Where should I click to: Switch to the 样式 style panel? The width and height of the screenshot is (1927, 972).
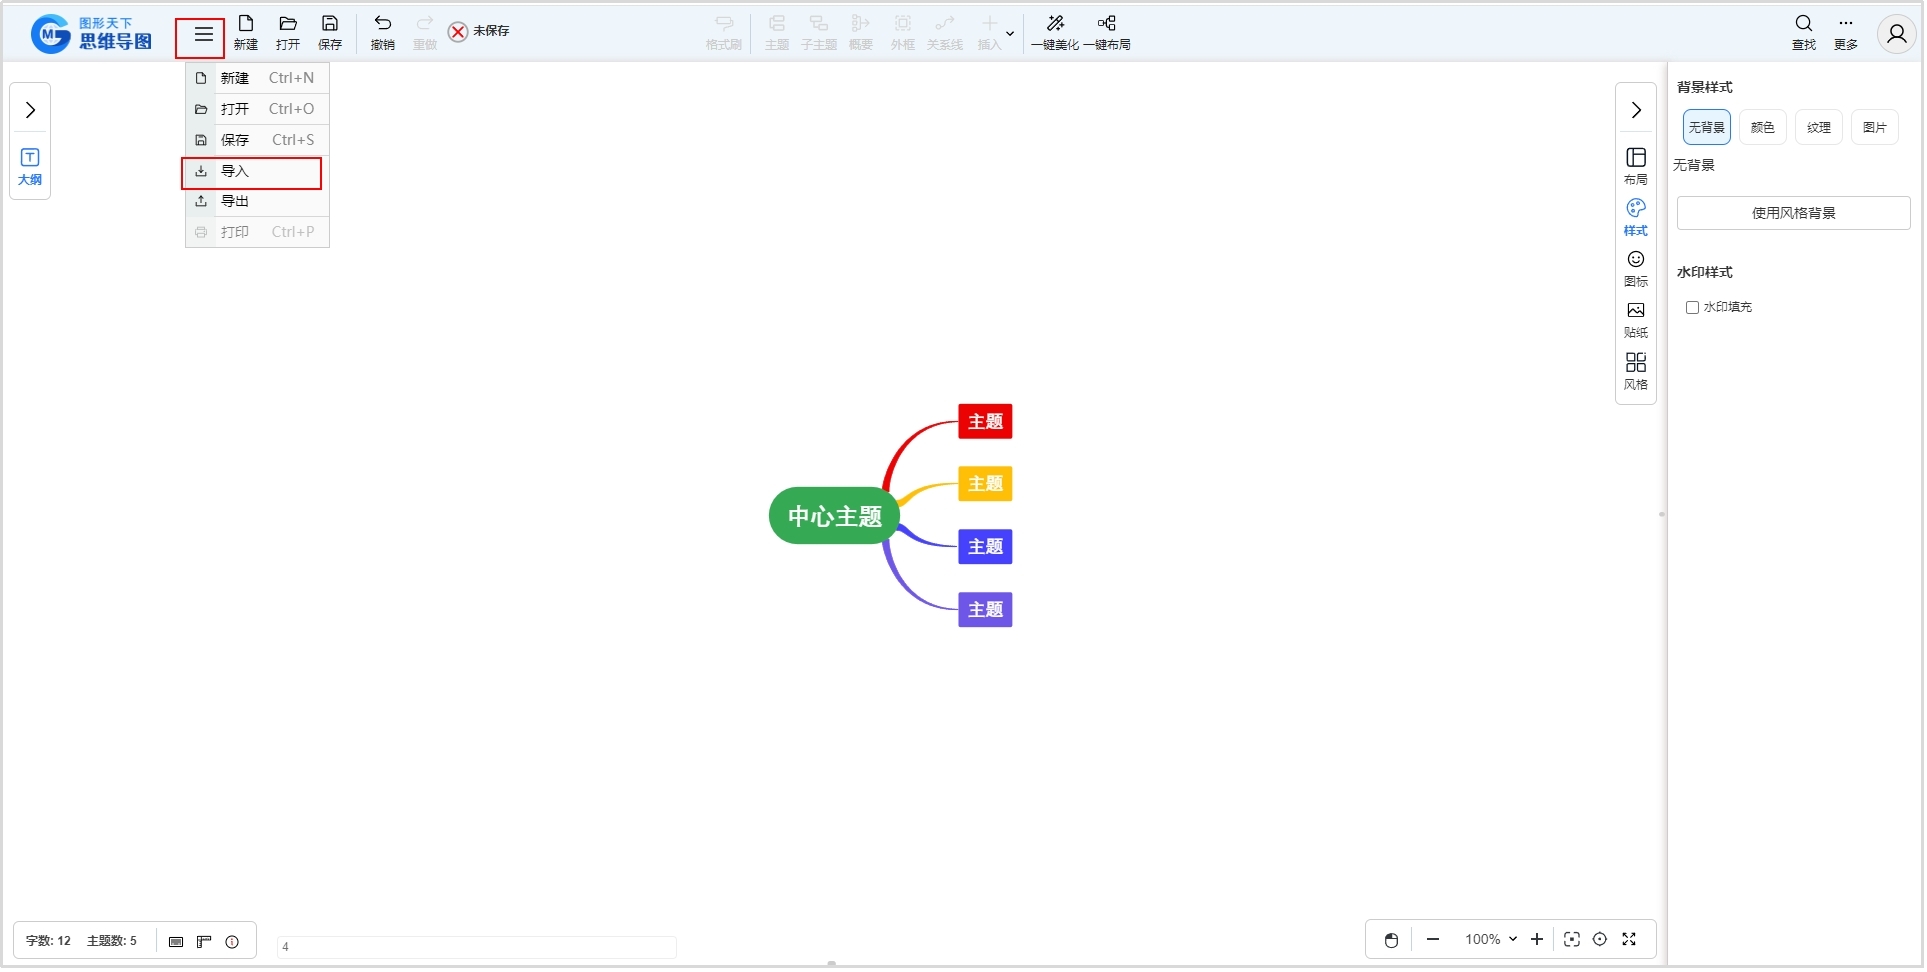1636,218
